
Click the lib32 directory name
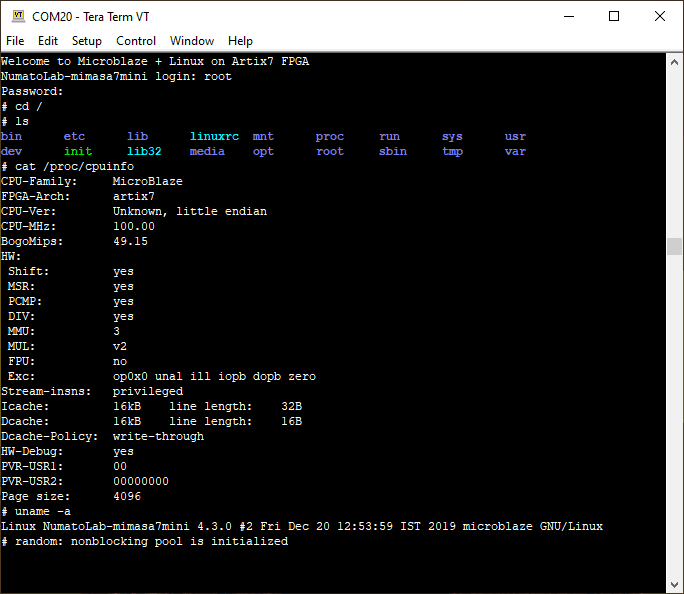pos(144,151)
